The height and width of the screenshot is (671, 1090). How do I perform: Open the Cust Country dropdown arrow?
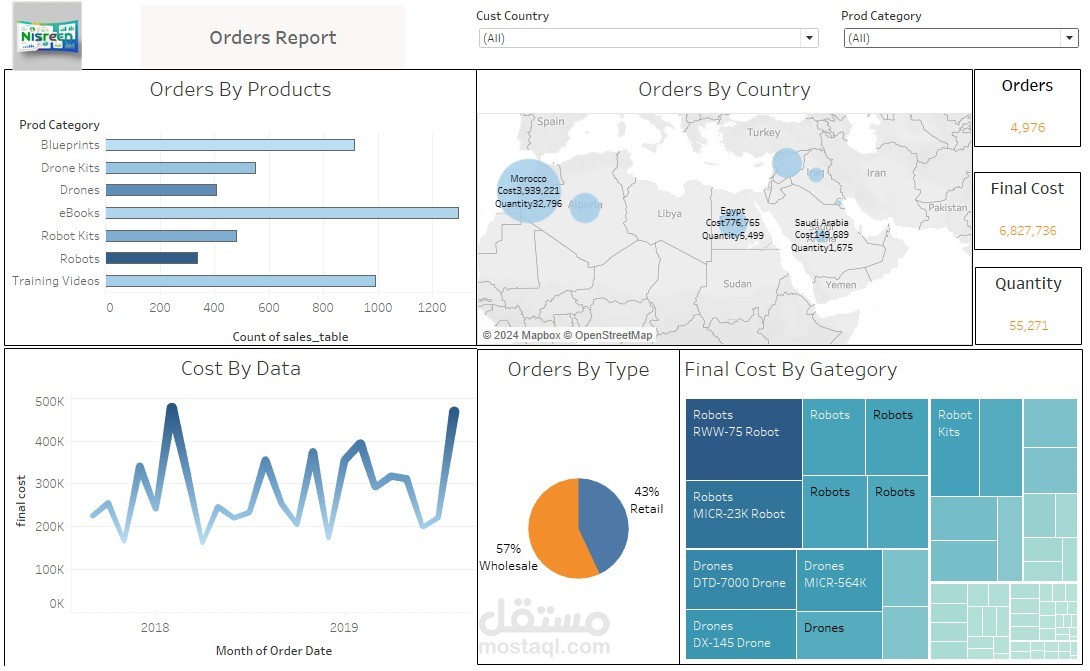coord(809,38)
